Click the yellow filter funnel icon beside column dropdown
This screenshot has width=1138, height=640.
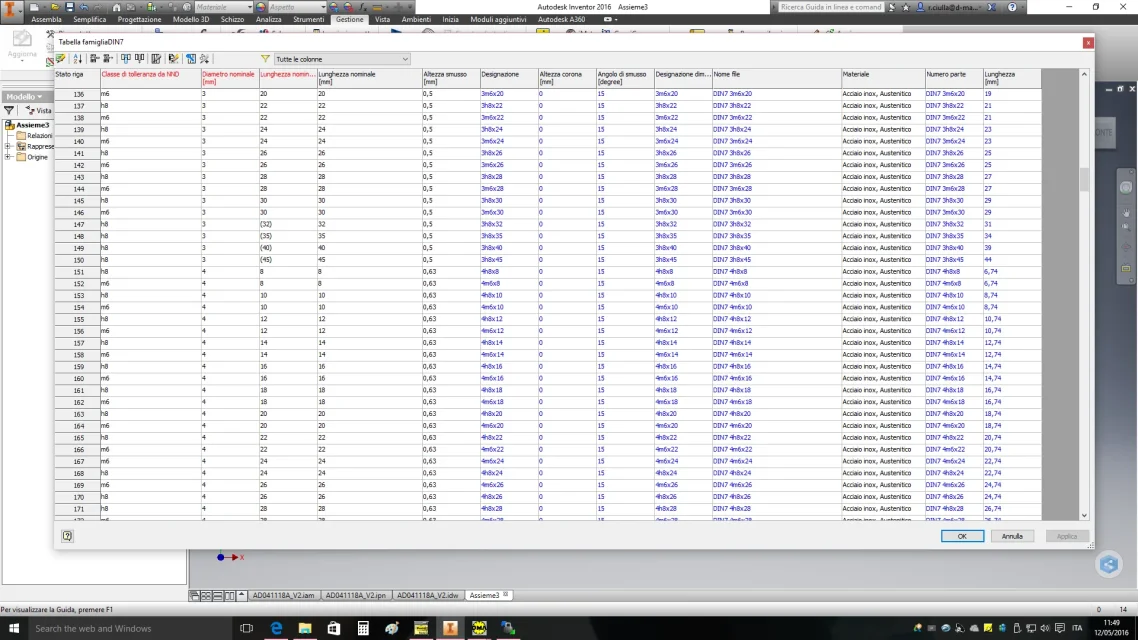pyautogui.click(x=265, y=59)
